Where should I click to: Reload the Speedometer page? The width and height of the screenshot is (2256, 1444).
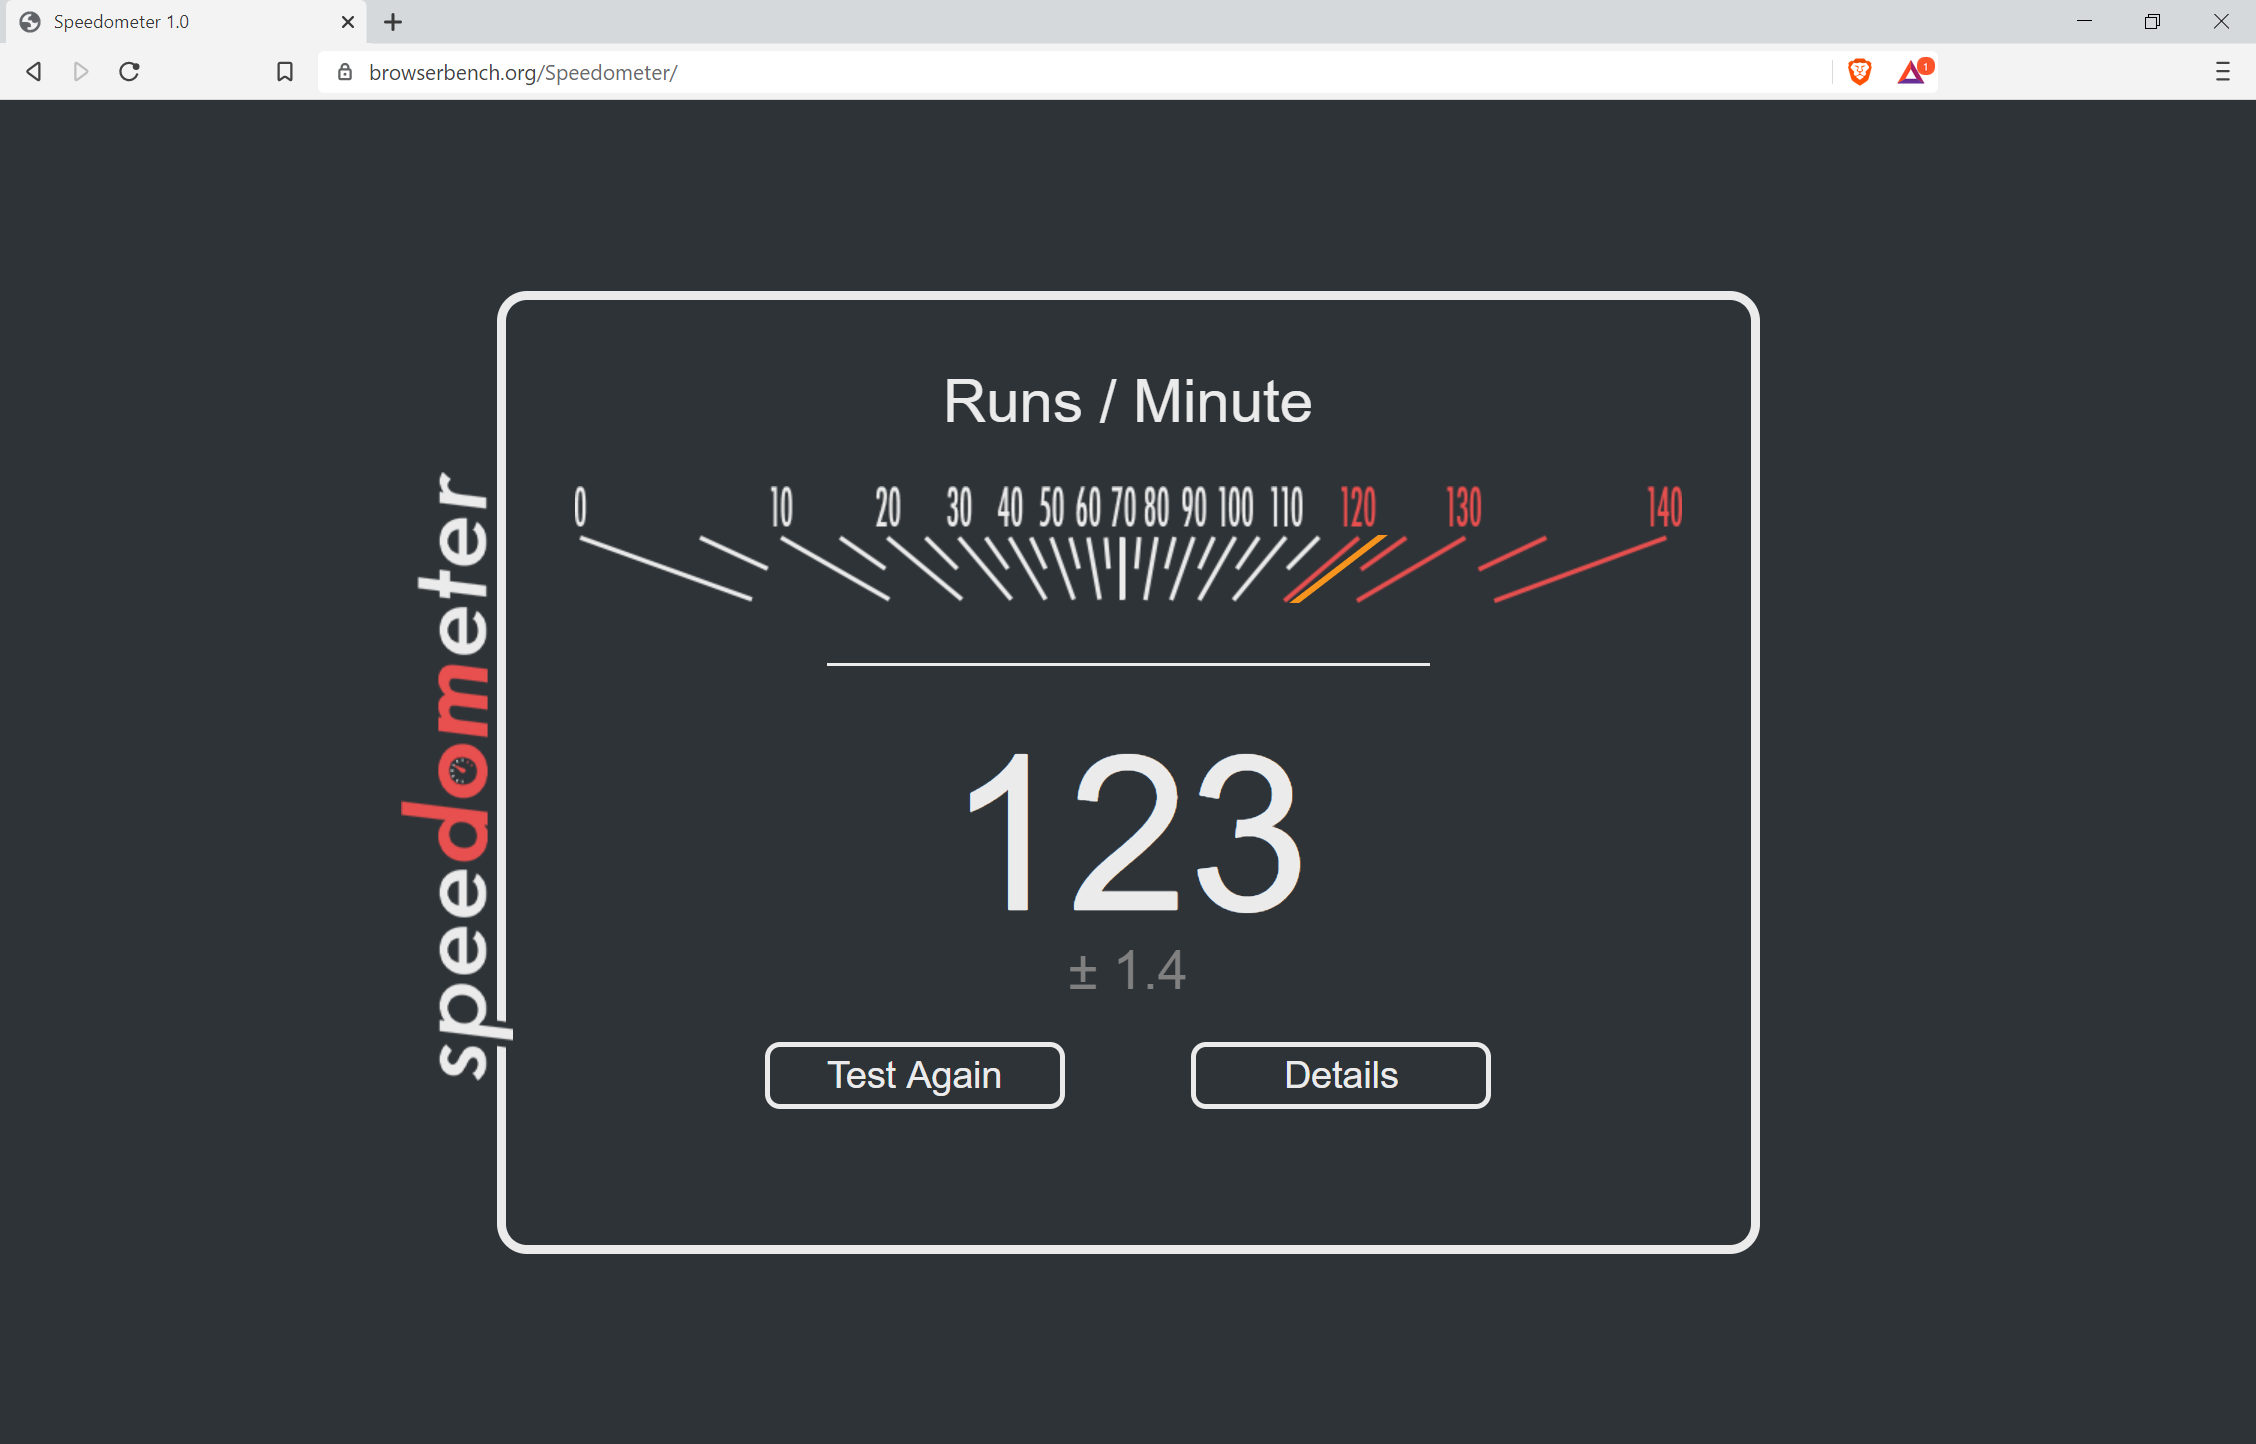(x=129, y=72)
